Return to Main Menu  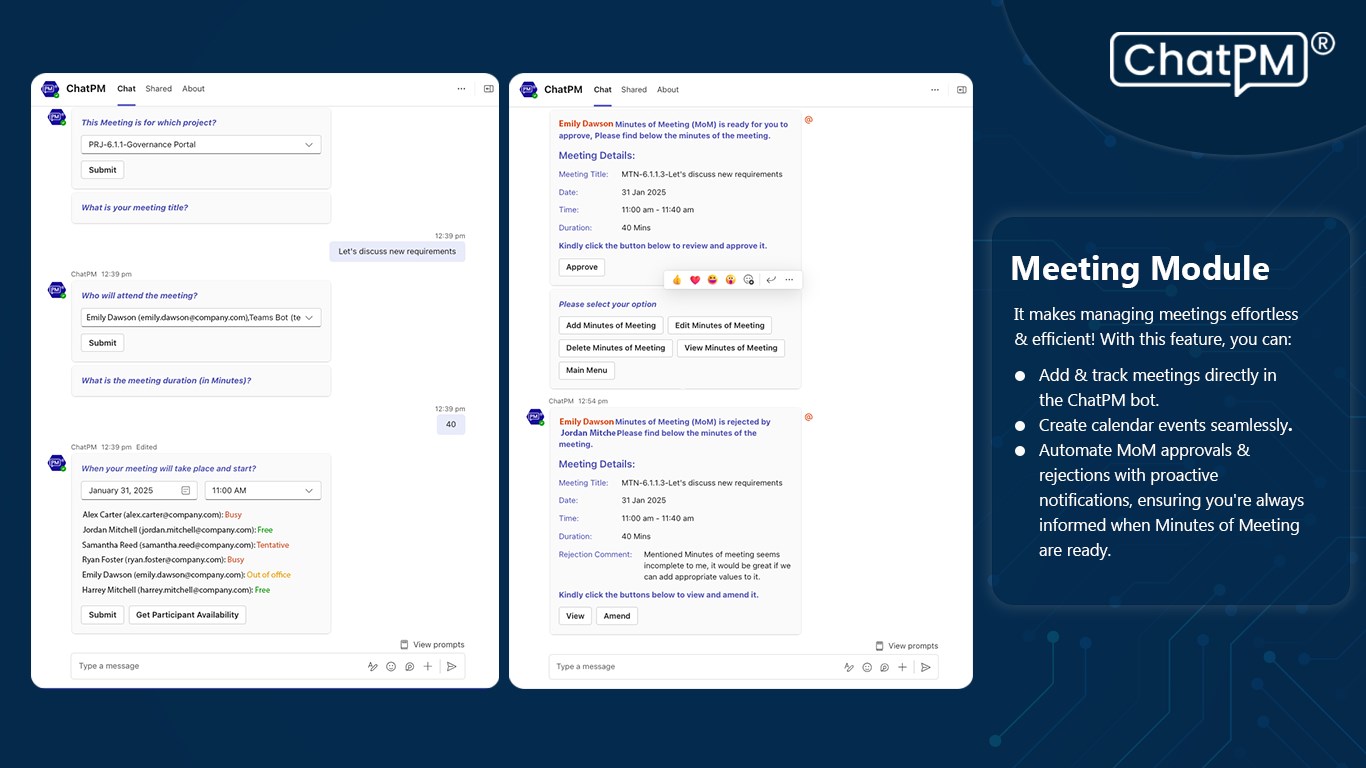(x=587, y=370)
